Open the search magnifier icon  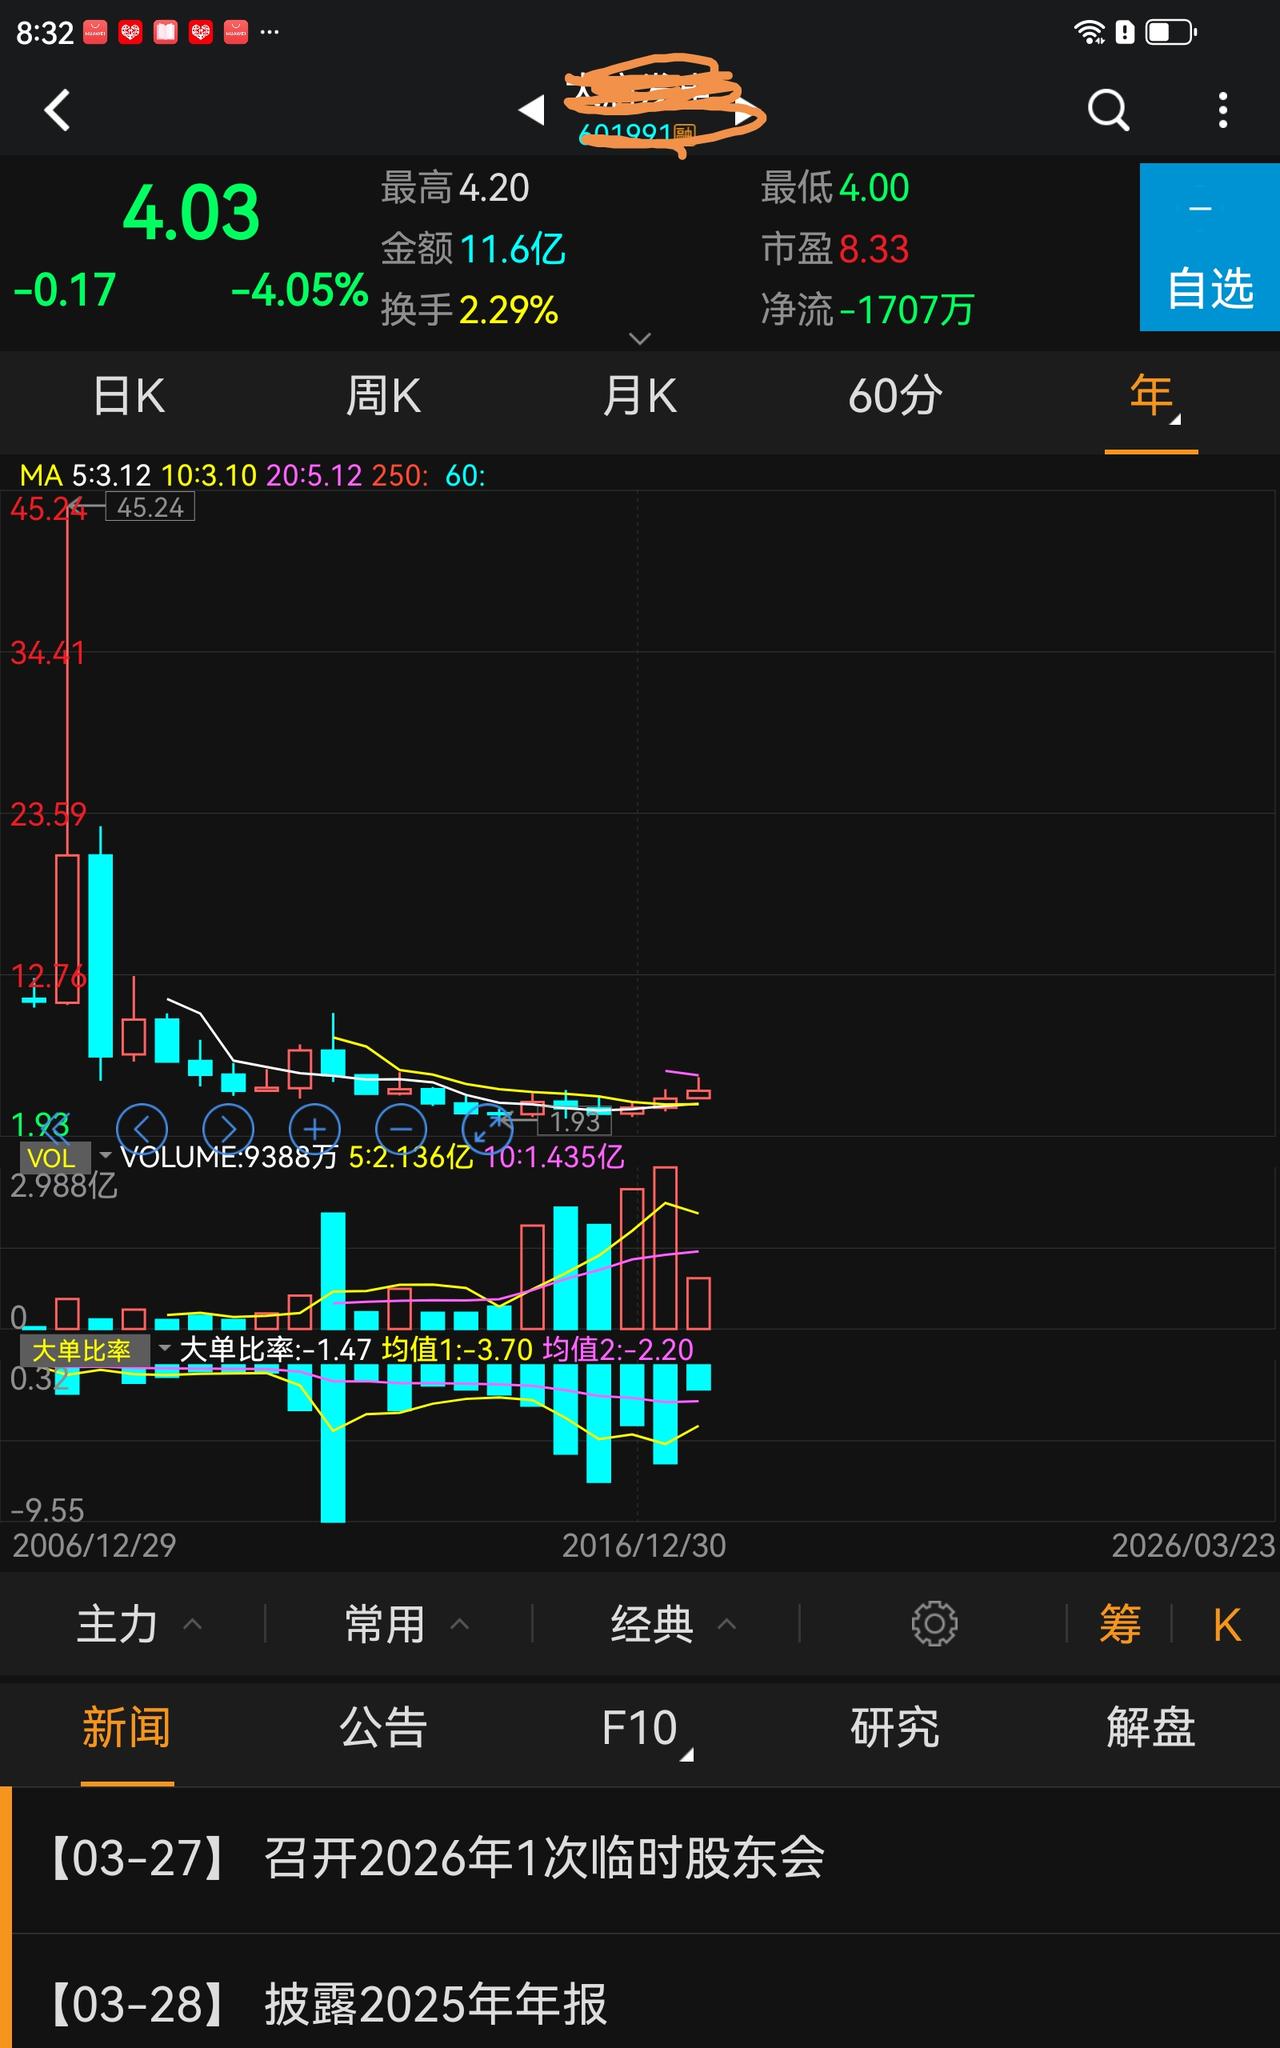[1108, 110]
